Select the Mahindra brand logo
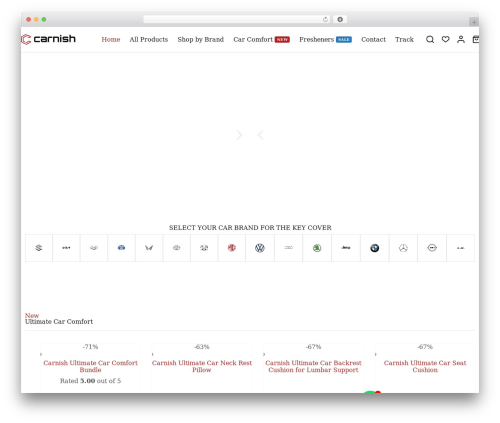500x423 pixels. coord(149,248)
